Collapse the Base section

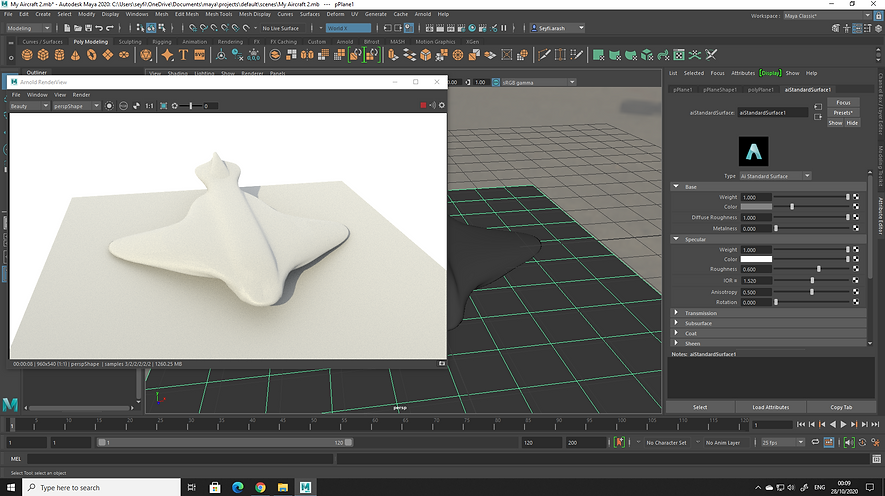(x=676, y=186)
